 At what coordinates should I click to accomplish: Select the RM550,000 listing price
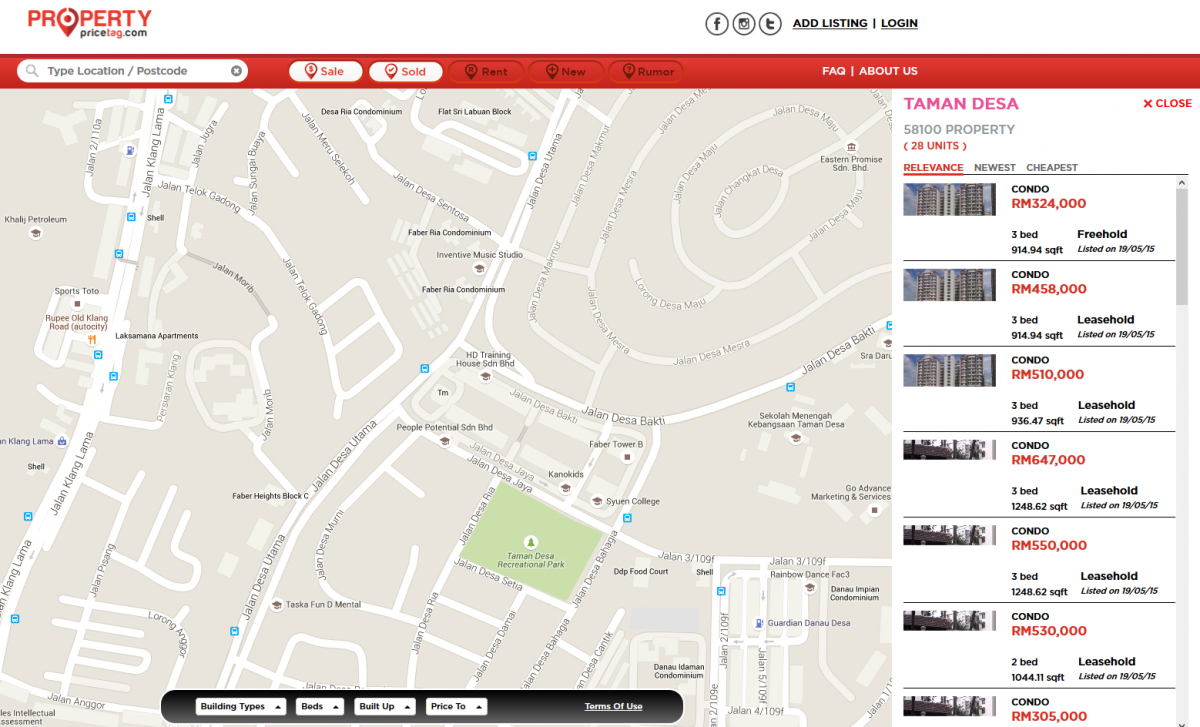(1049, 545)
